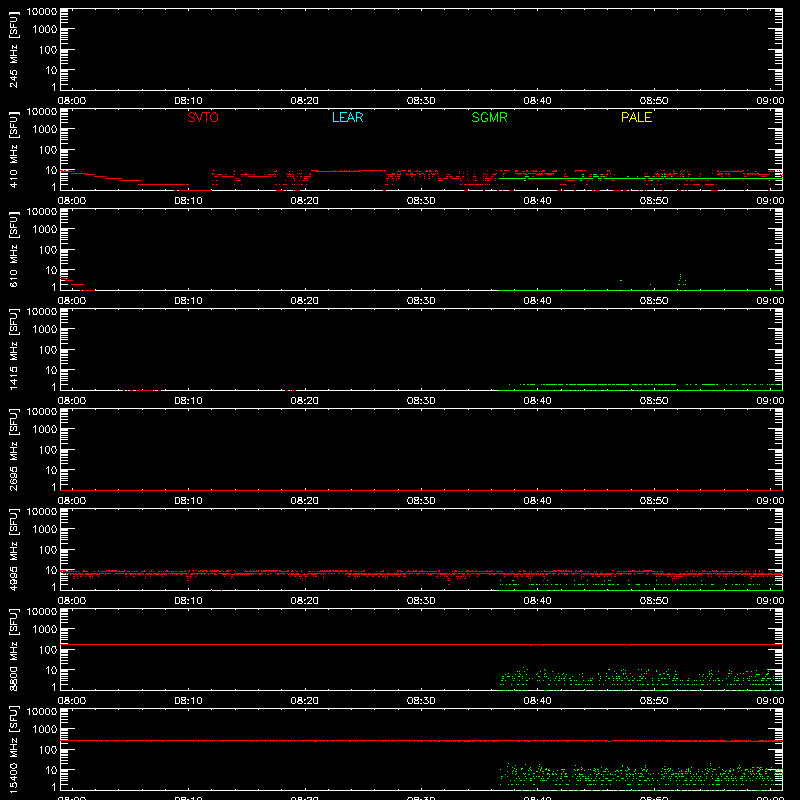Click the 08:20 label under 4995 MHz plot

[305, 601]
